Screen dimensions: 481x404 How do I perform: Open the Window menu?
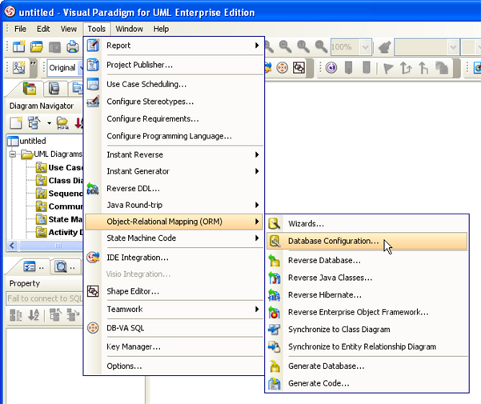(x=129, y=29)
